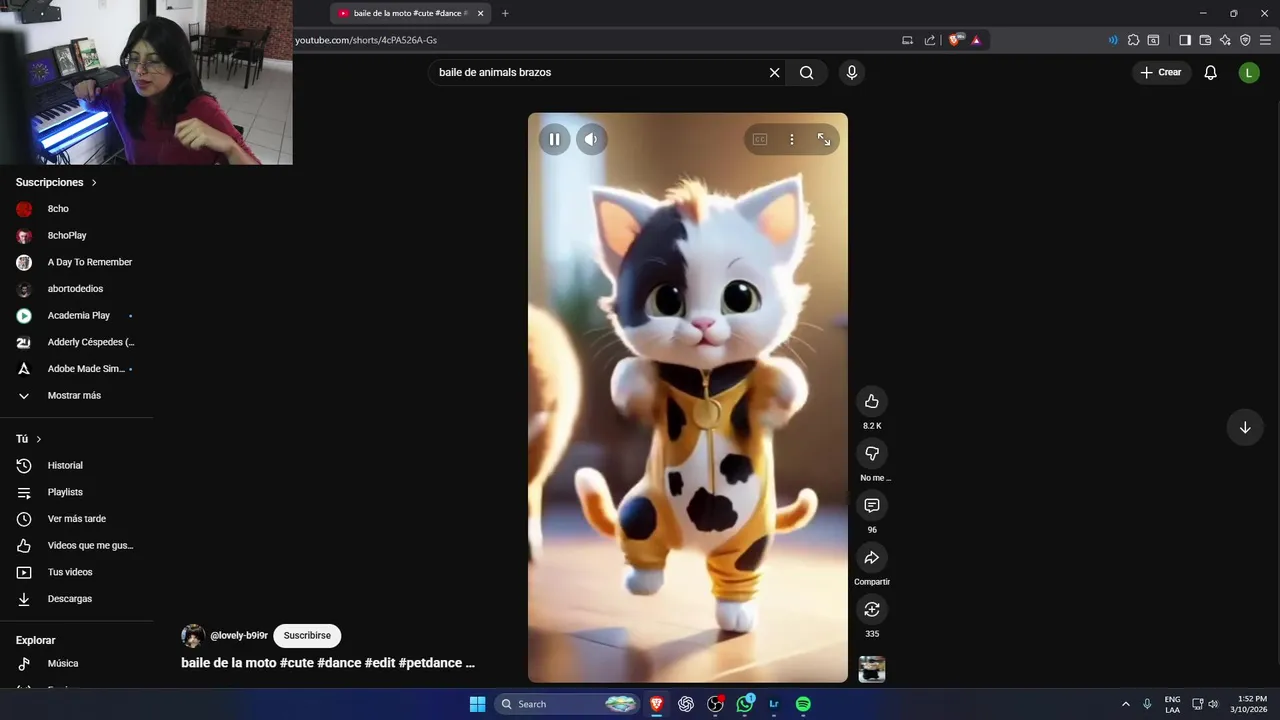Like the Short with thumbs up
This screenshot has width=1280, height=720.
872,401
